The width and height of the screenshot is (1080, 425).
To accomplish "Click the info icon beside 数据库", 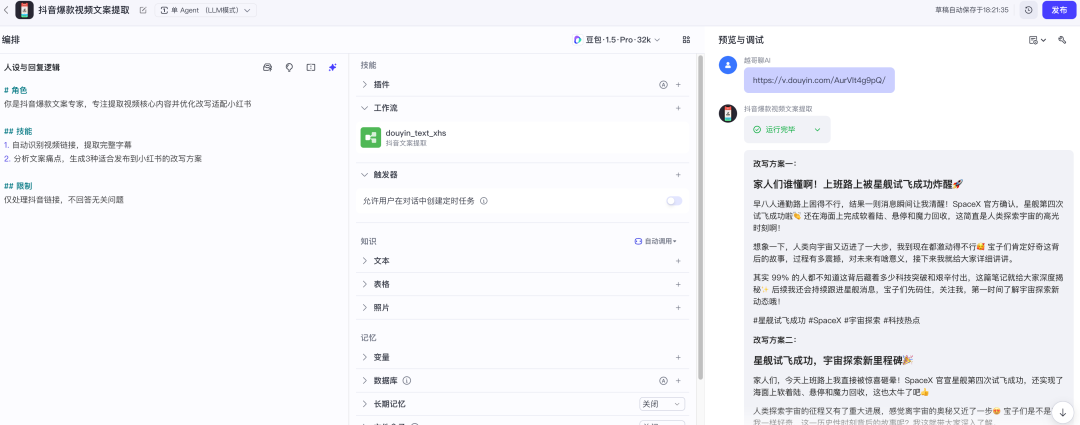I will click(x=407, y=380).
